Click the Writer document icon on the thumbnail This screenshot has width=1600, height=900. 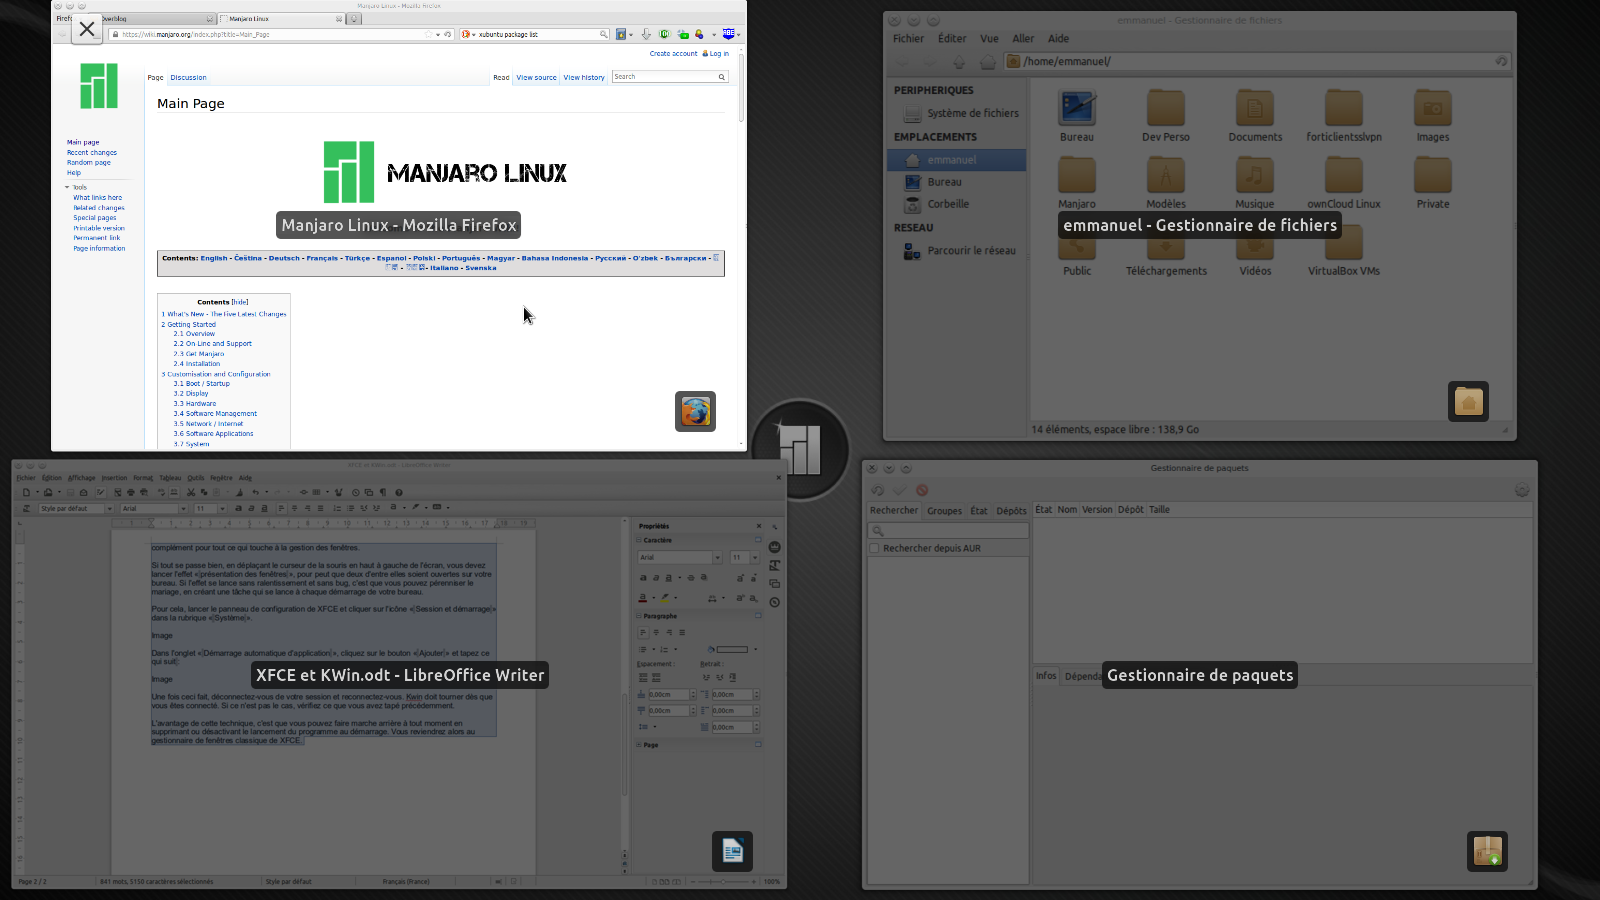tap(732, 851)
